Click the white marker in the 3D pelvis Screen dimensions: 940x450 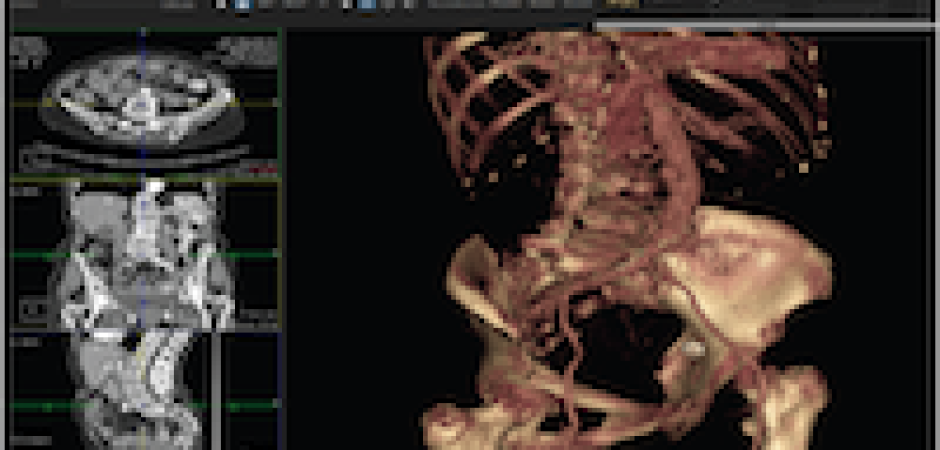(693, 347)
